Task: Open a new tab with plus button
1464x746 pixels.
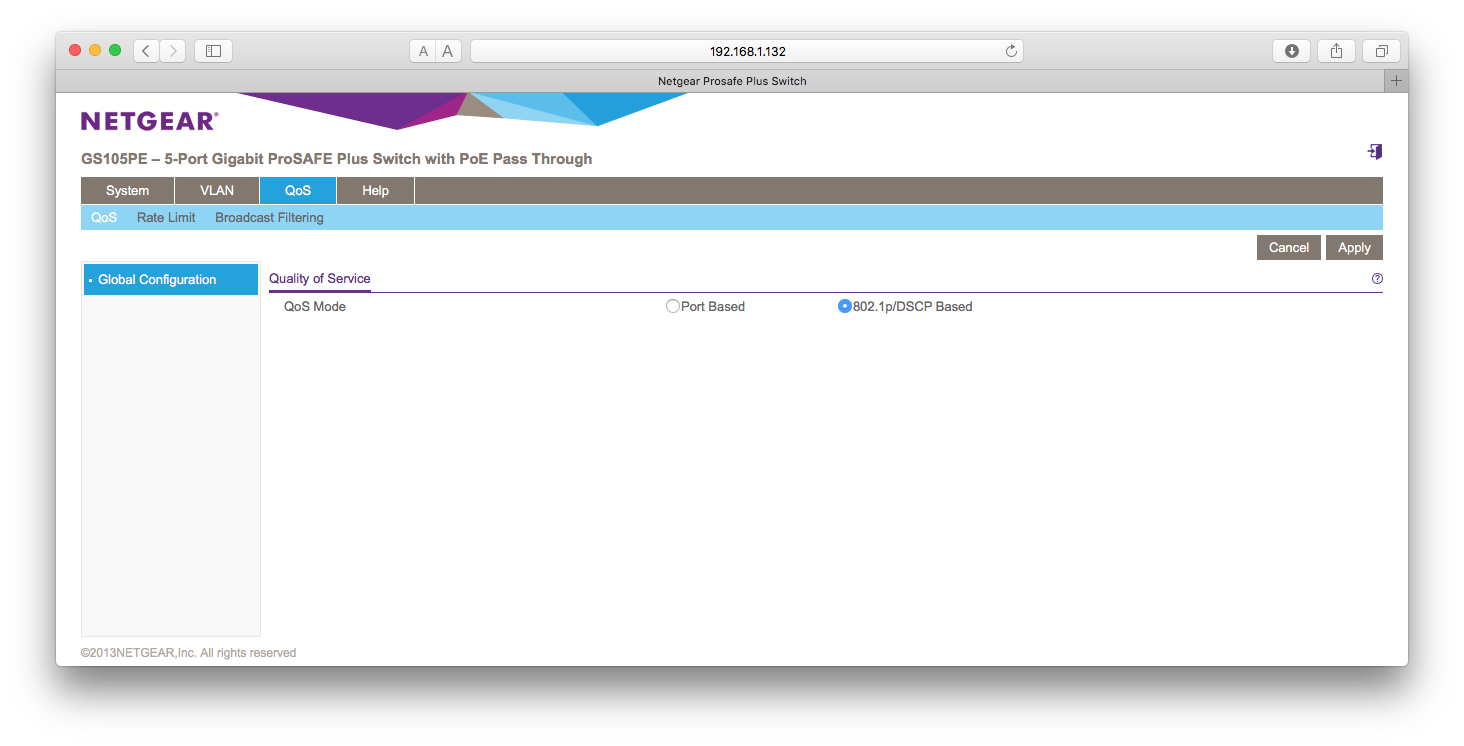Action: 1396,81
